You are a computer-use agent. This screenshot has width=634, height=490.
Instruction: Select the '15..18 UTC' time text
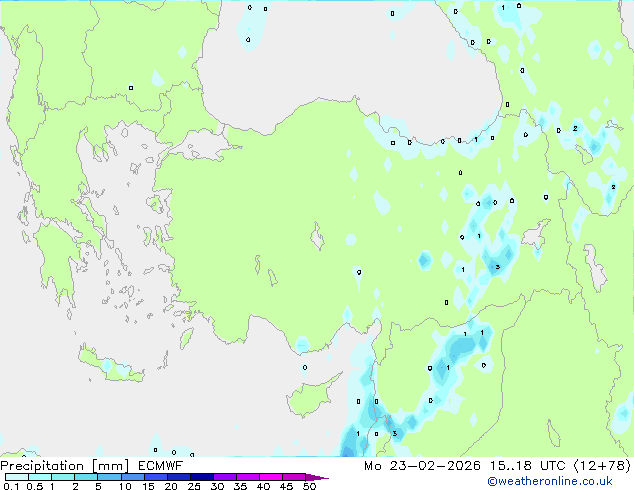[527, 466]
